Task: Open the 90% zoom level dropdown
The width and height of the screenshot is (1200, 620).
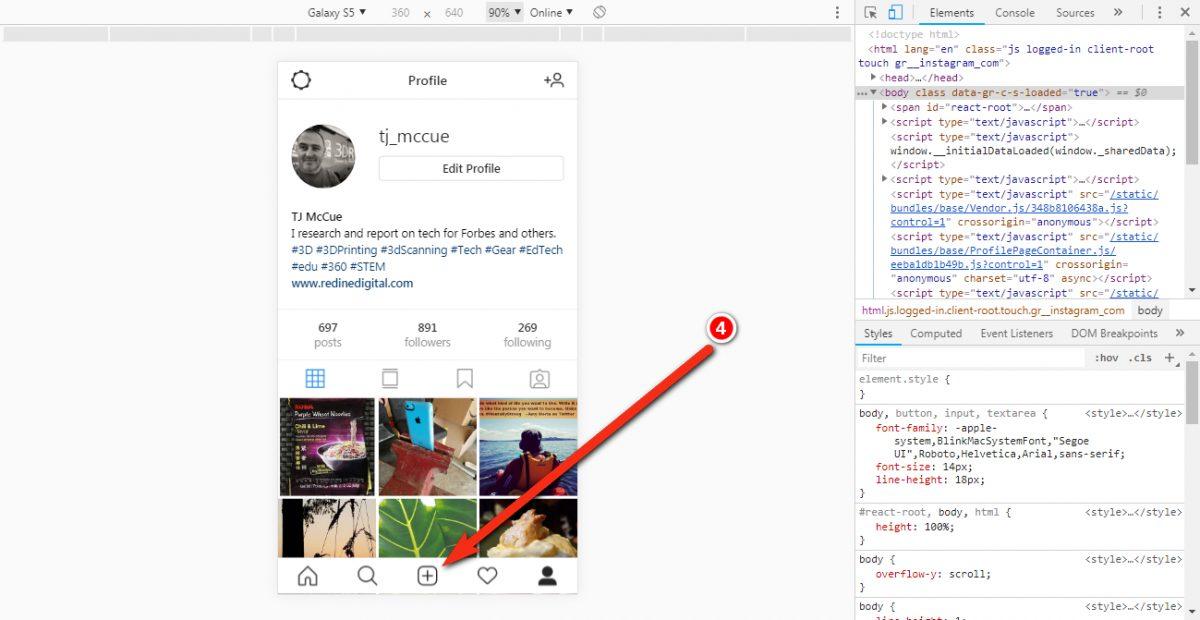Action: (x=505, y=12)
